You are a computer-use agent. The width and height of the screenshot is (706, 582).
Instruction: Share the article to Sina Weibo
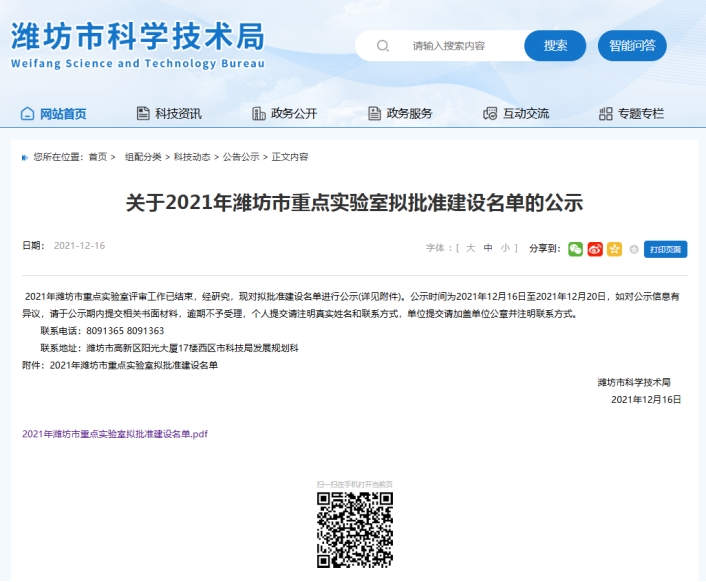pos(595,249)
